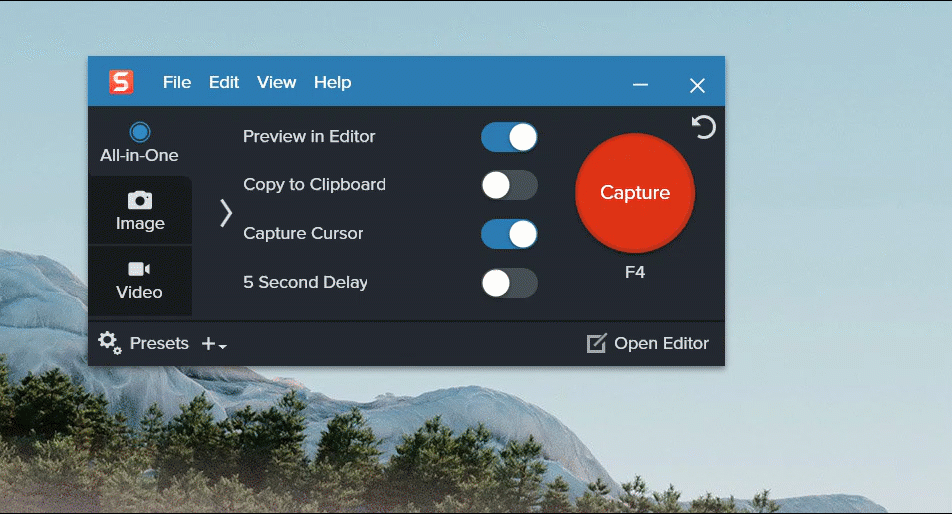Select the All-in-One capture mode
This screenshot has width=952, height=514.
139,143
